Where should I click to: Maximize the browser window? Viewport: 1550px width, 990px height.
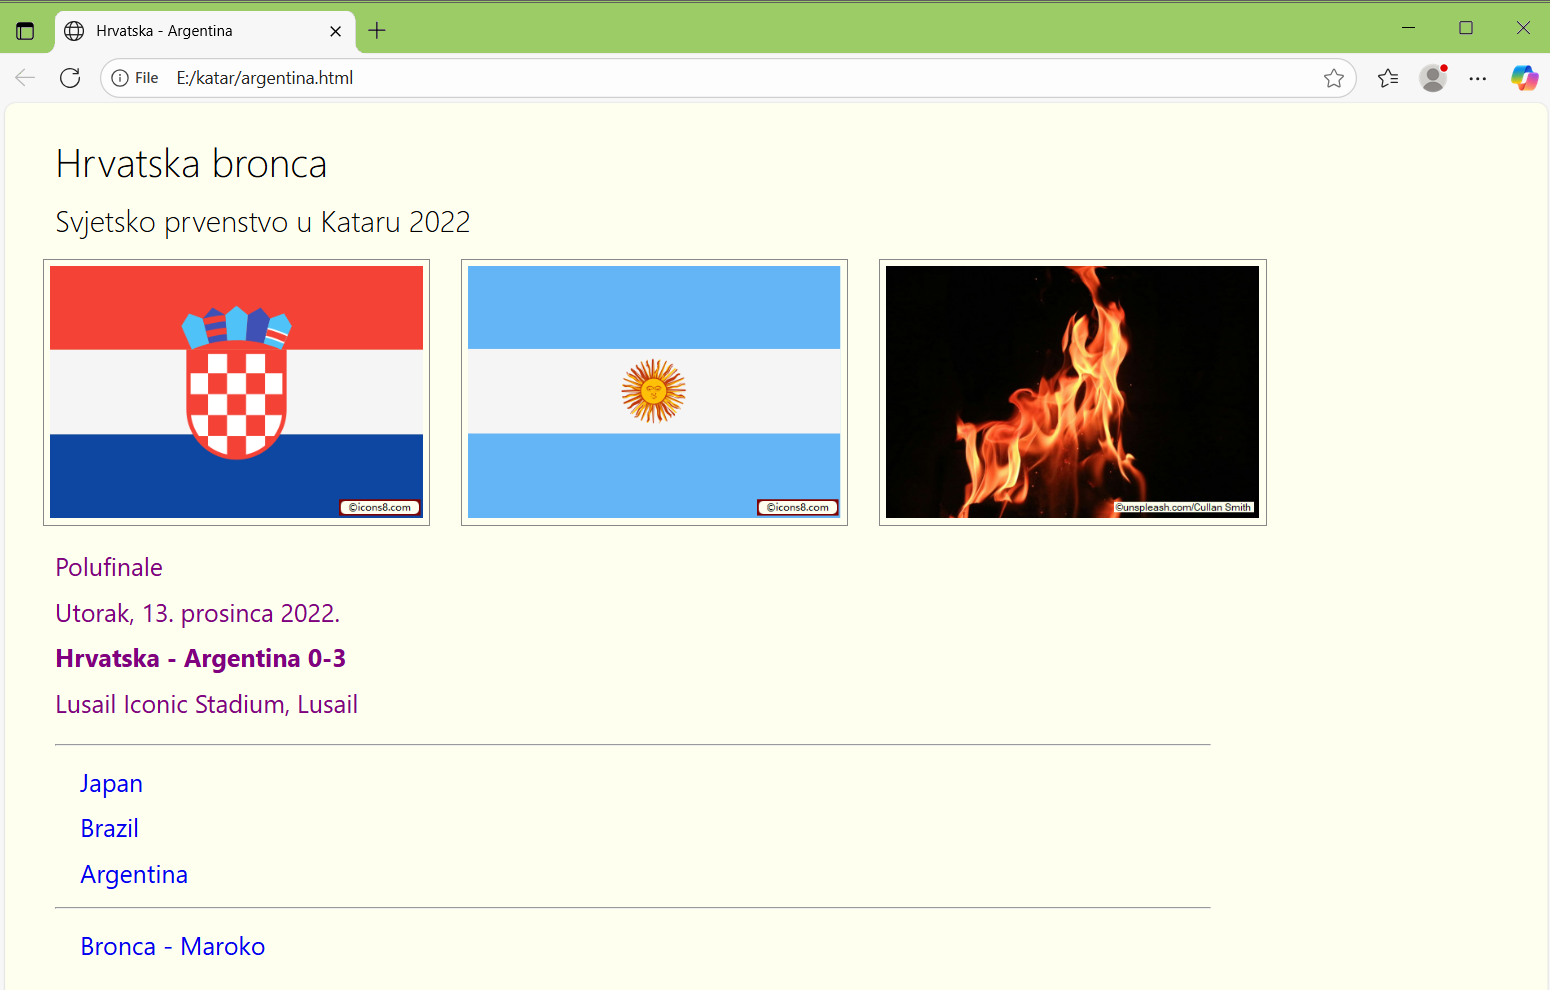1466,28
